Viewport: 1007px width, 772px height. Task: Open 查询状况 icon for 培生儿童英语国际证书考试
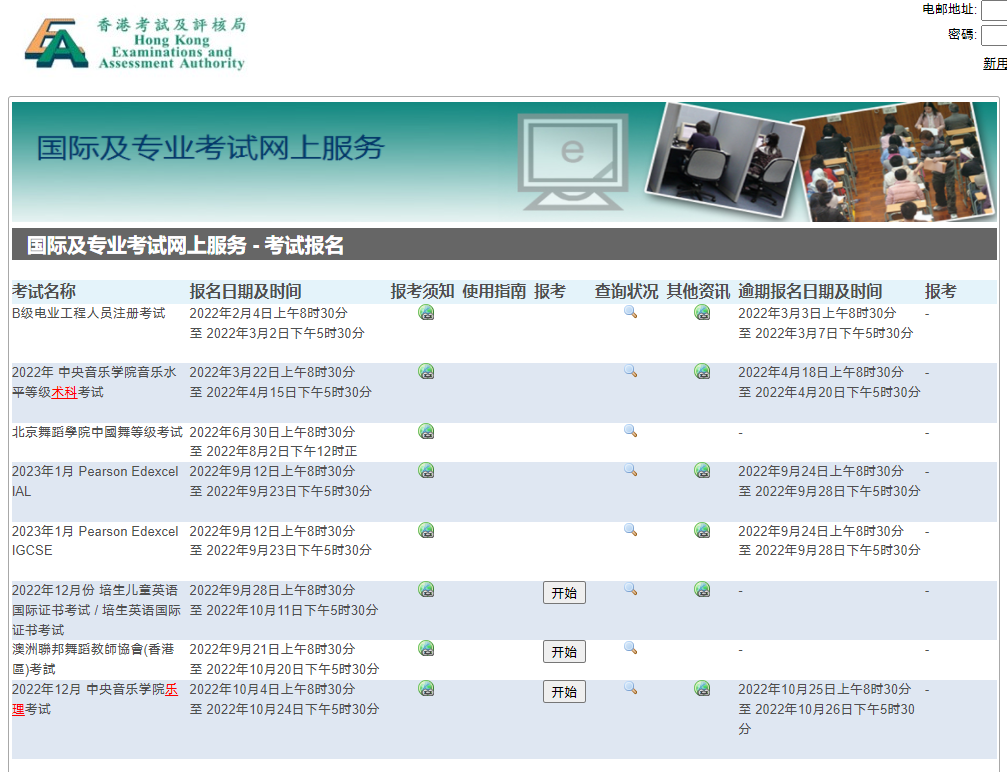click(630, 590)
